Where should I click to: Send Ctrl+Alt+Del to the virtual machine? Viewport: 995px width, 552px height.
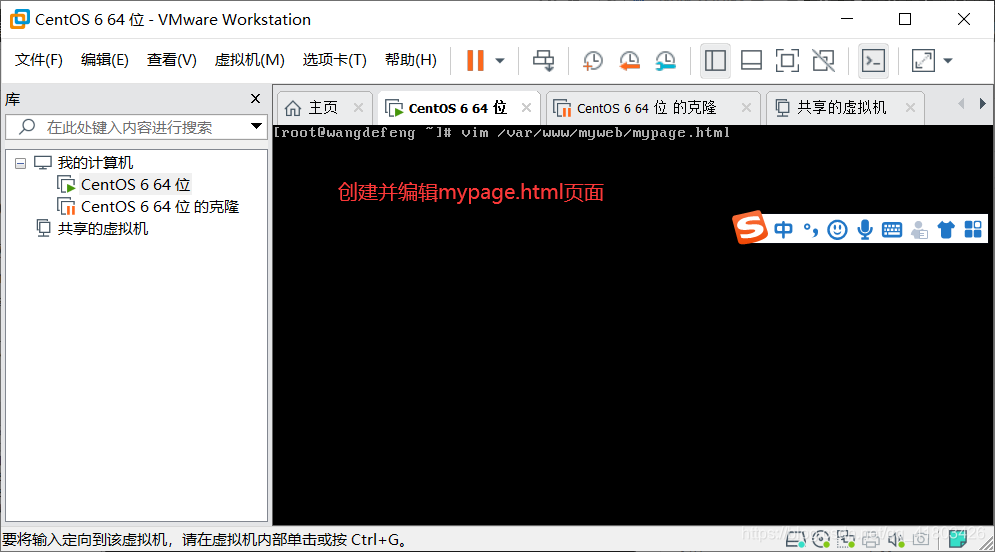pyautogui.click(x=543, y=60)
